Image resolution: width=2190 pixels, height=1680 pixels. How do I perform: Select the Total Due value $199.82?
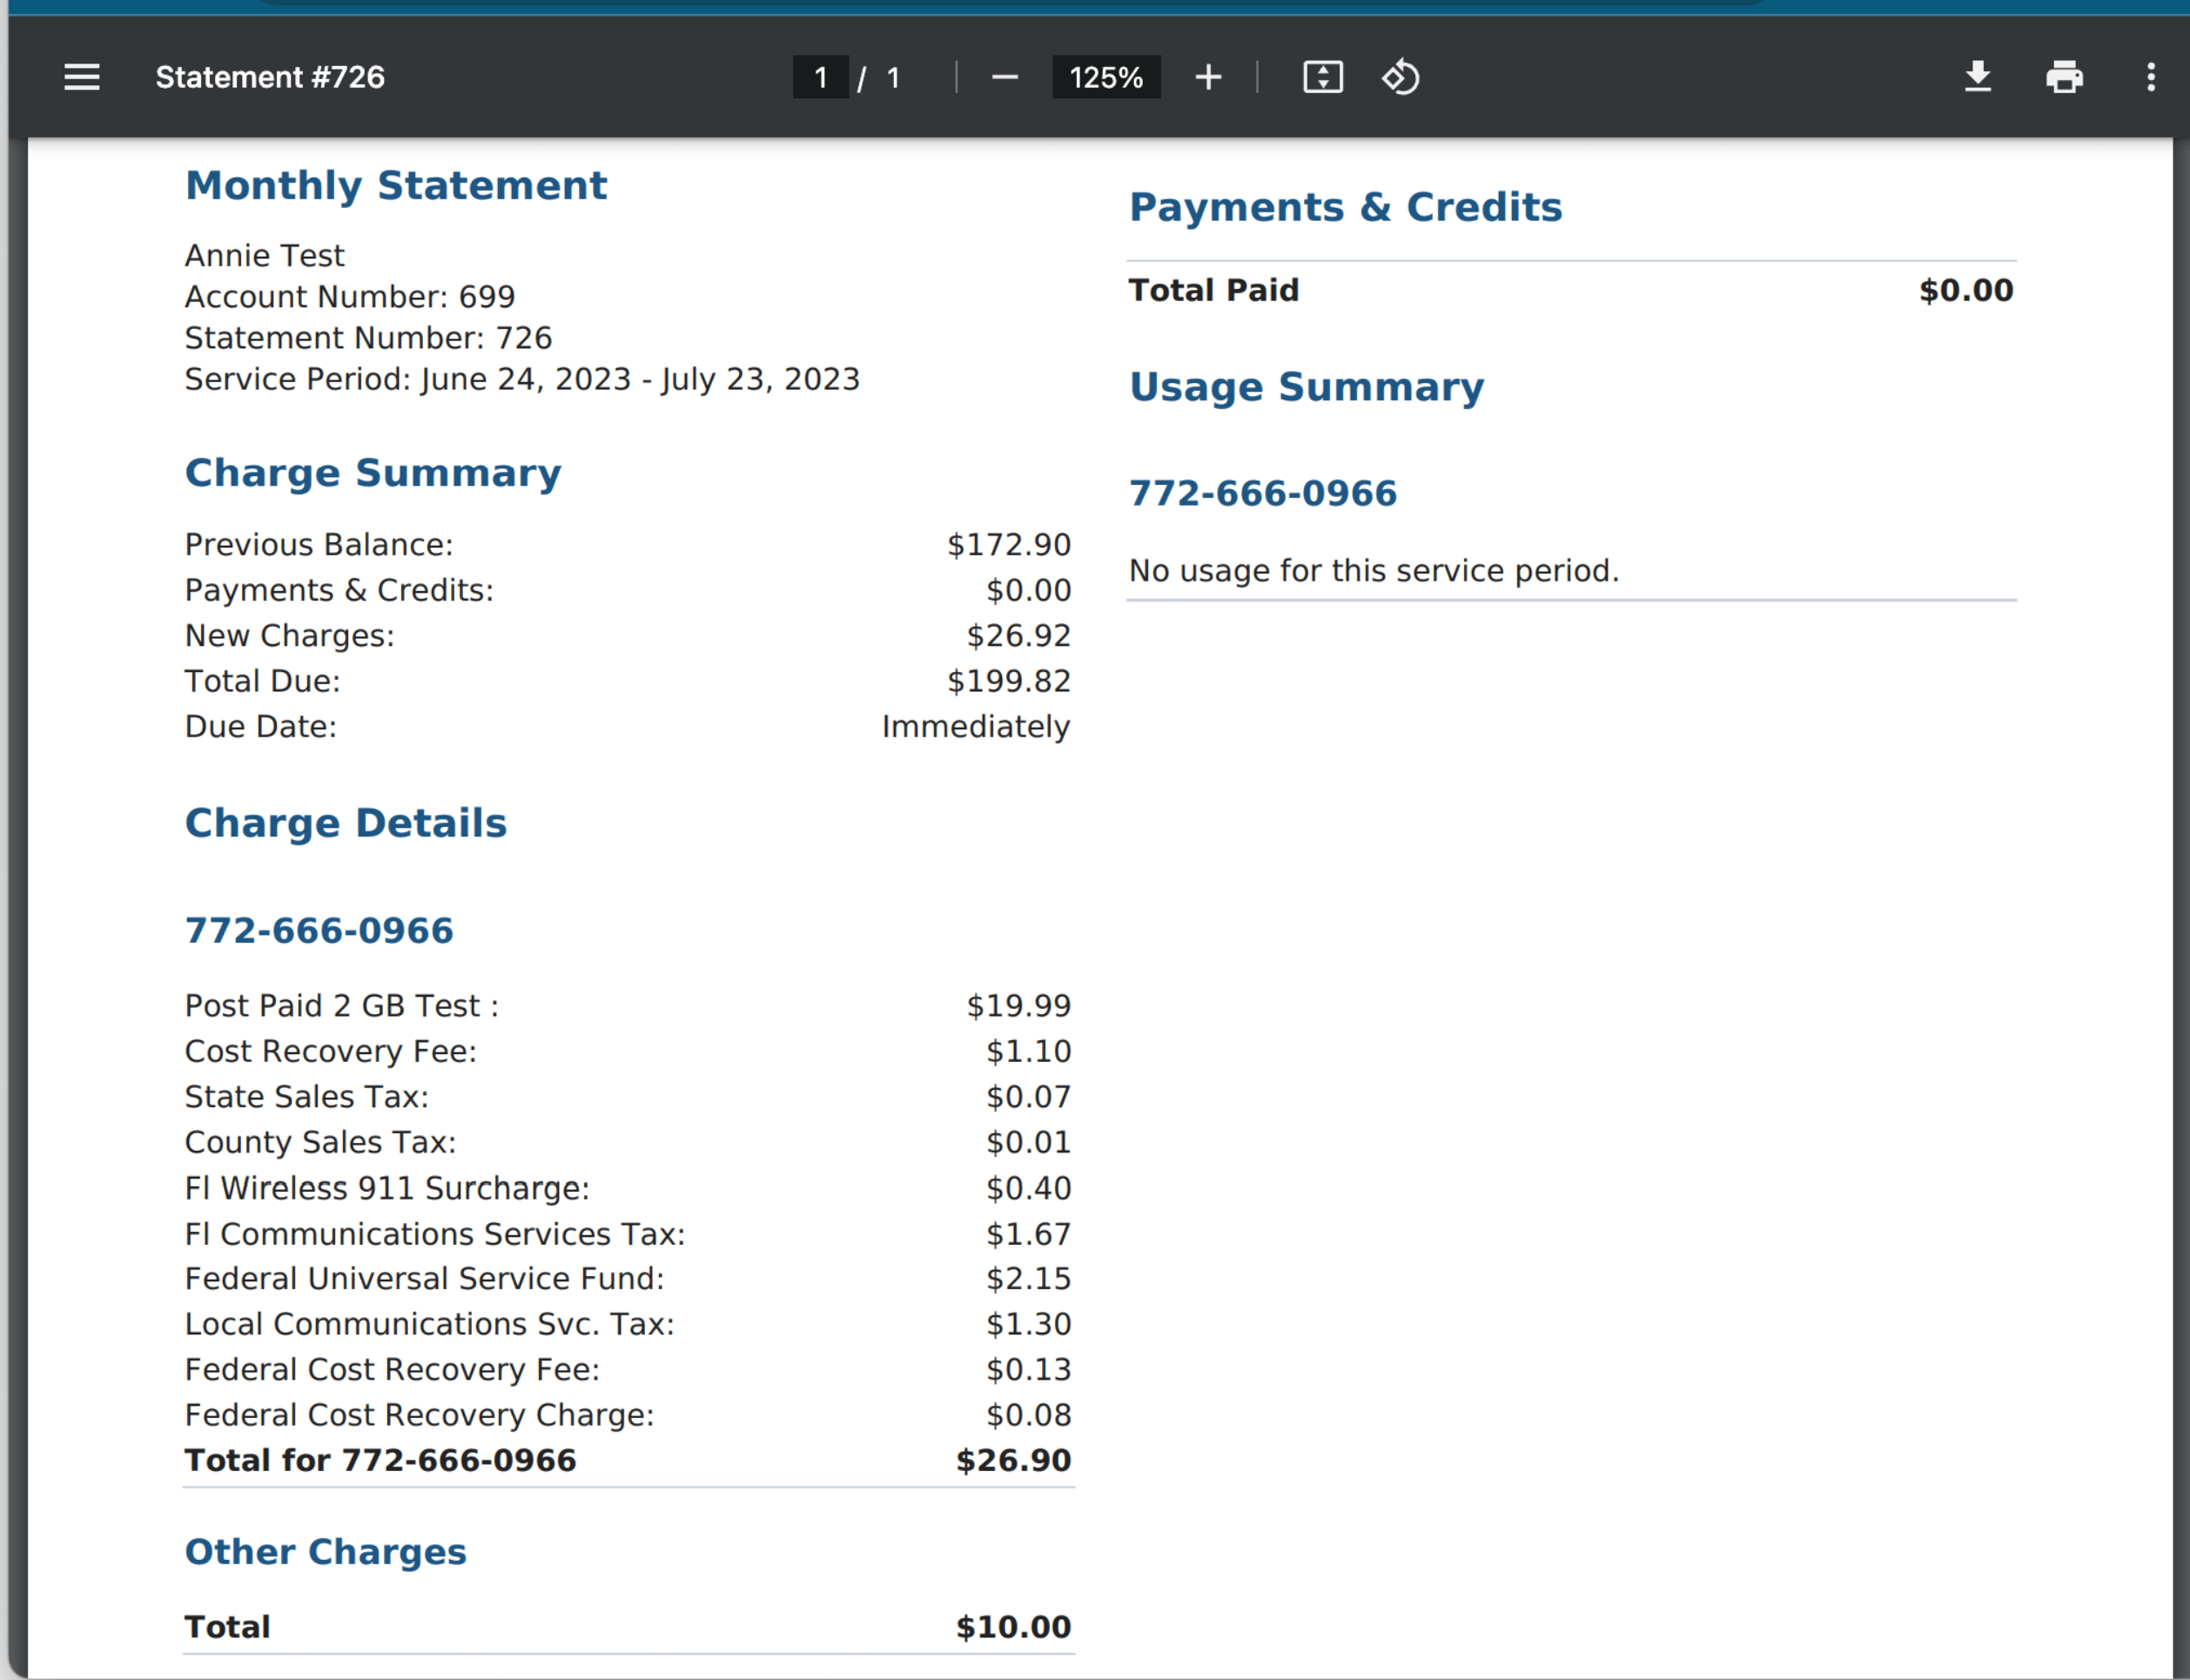pos(1008,680)
